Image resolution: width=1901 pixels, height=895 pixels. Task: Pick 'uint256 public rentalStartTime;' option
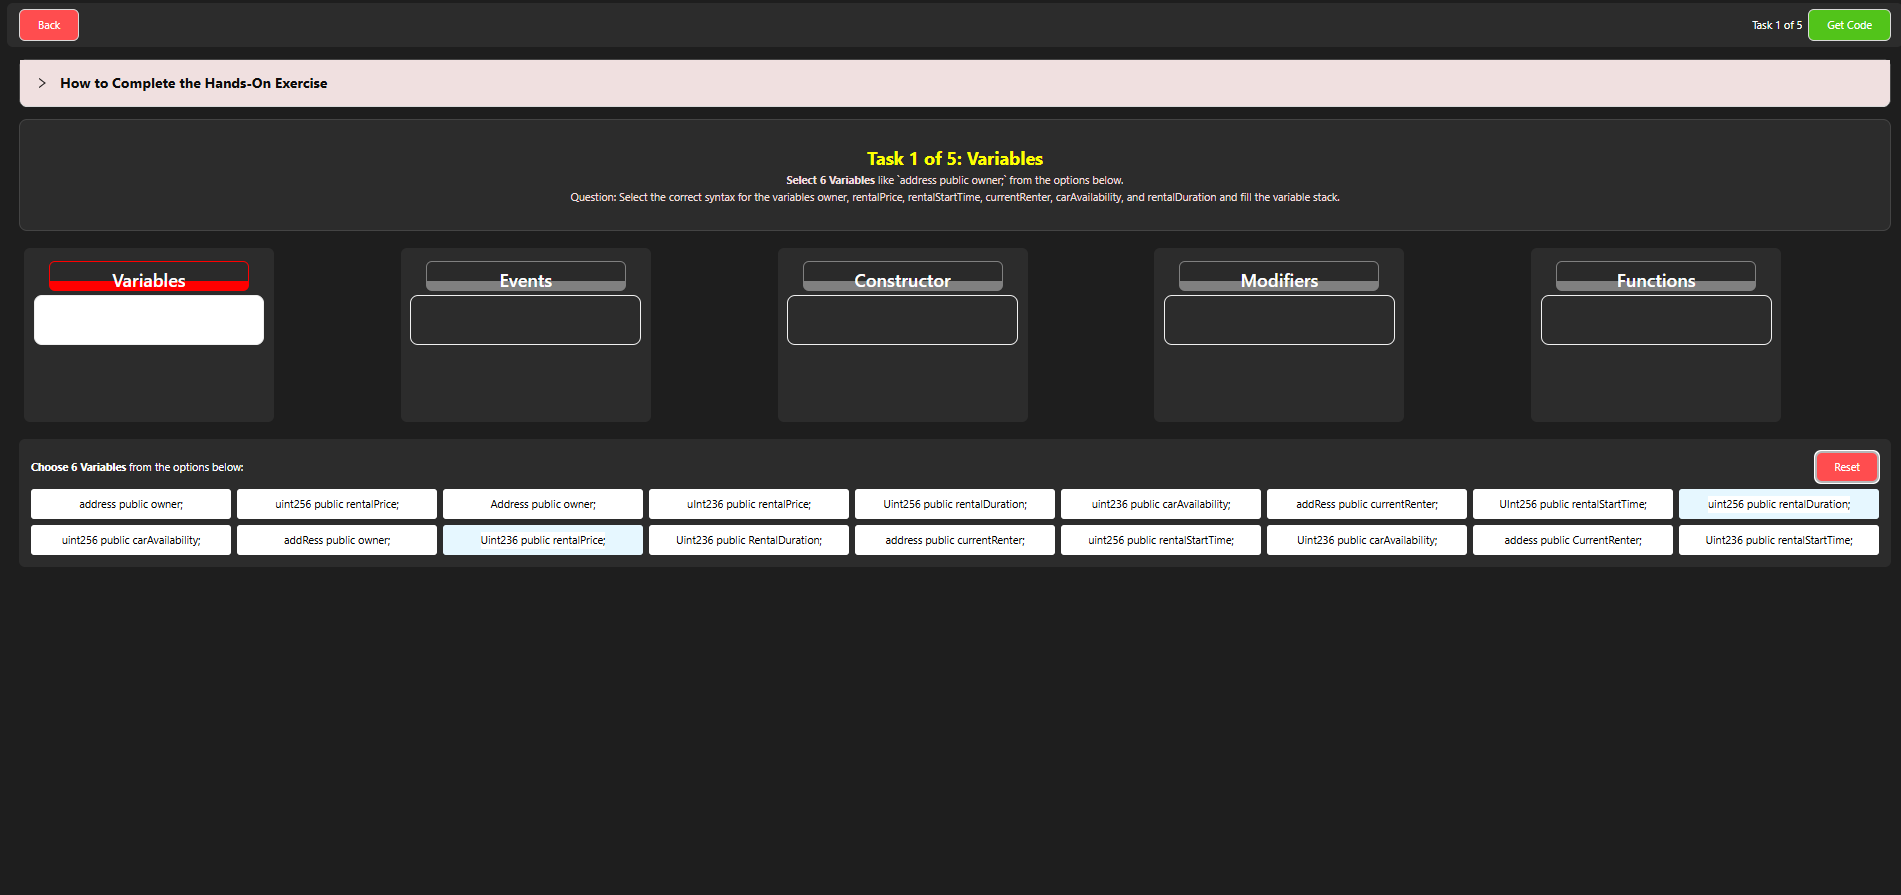[x=1161, y=540]
